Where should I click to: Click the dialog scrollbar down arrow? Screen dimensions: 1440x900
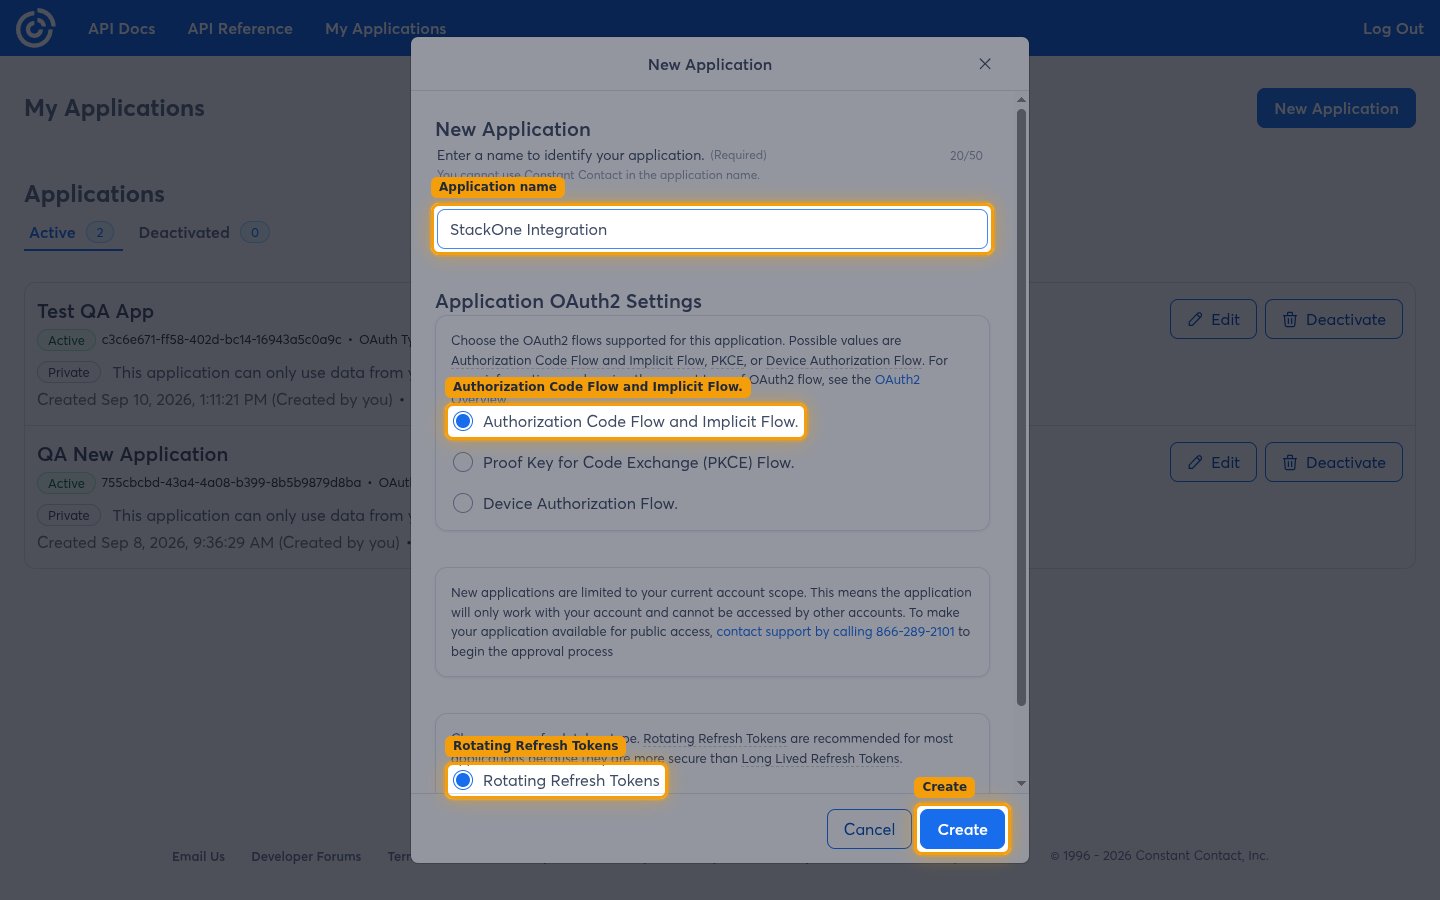[1021, 784]
